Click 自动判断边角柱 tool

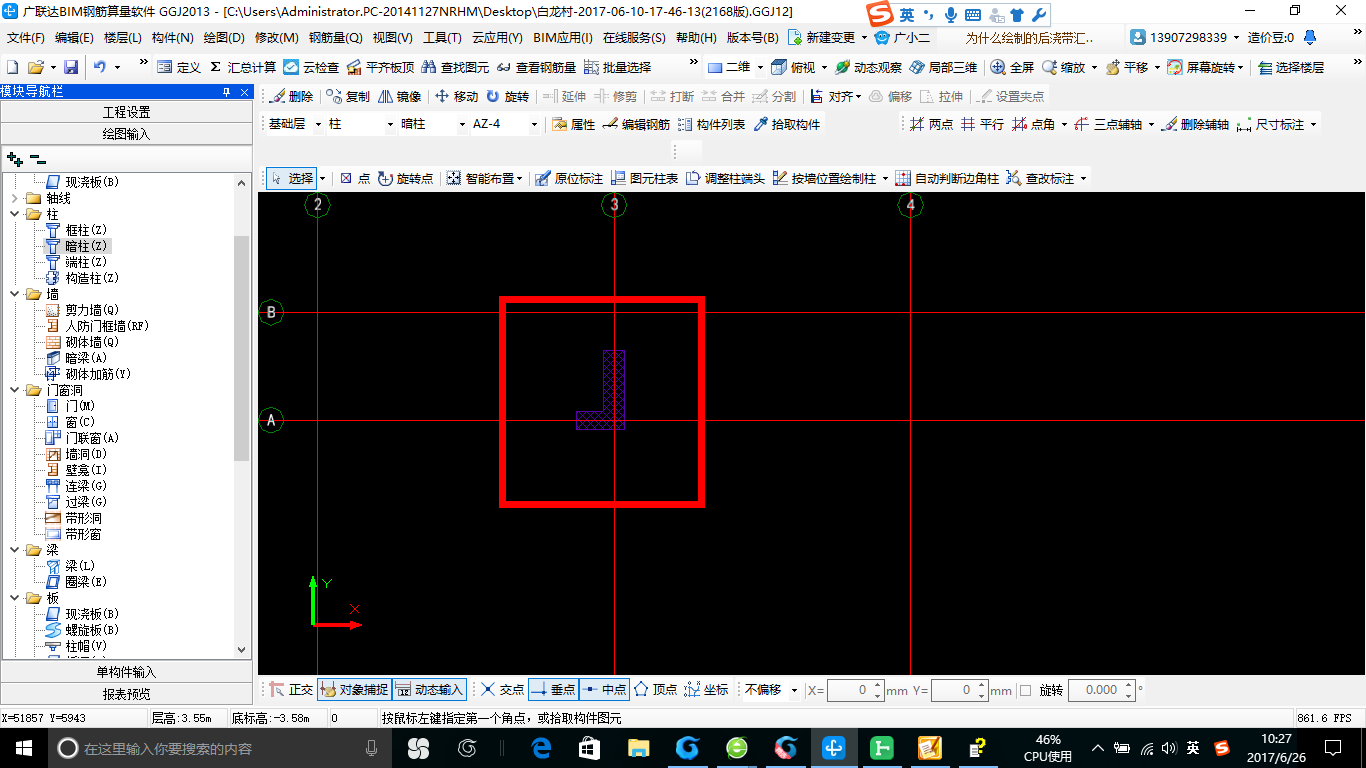[947, 178]
